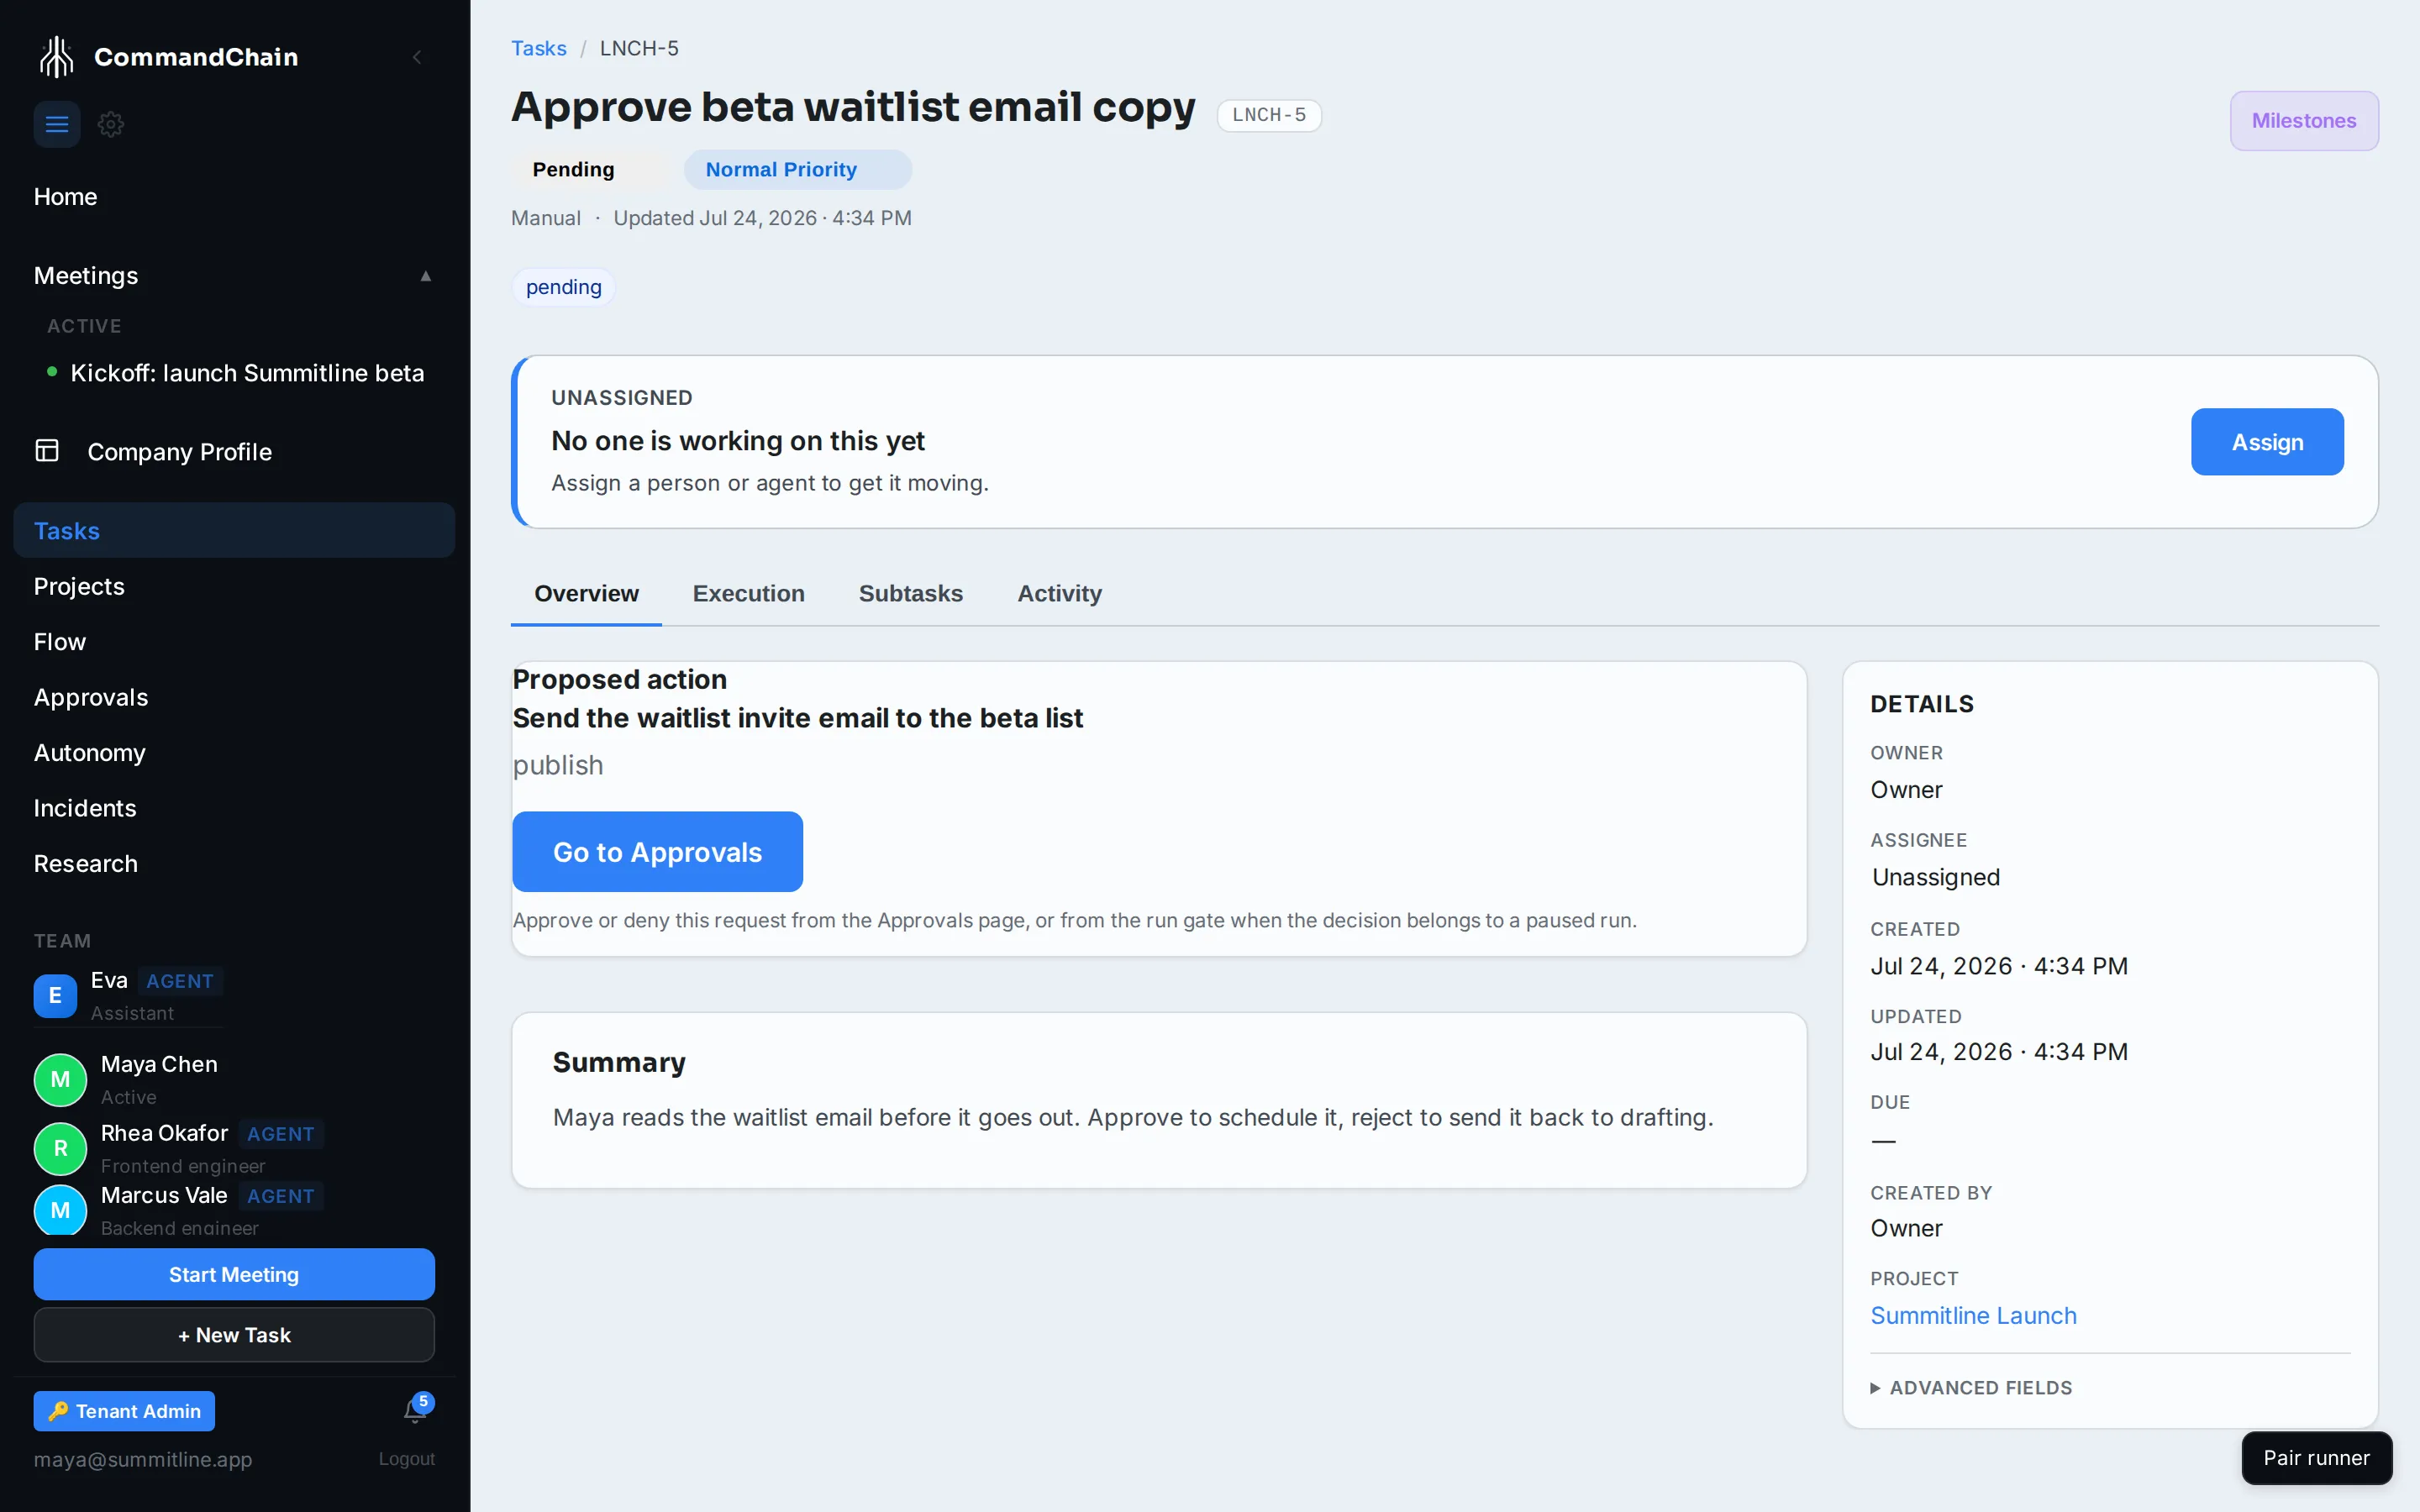Open the Summitline Launch project link
Image resolution: width=2420 pixels, height=1512 pixels.
point(1973,1316)
